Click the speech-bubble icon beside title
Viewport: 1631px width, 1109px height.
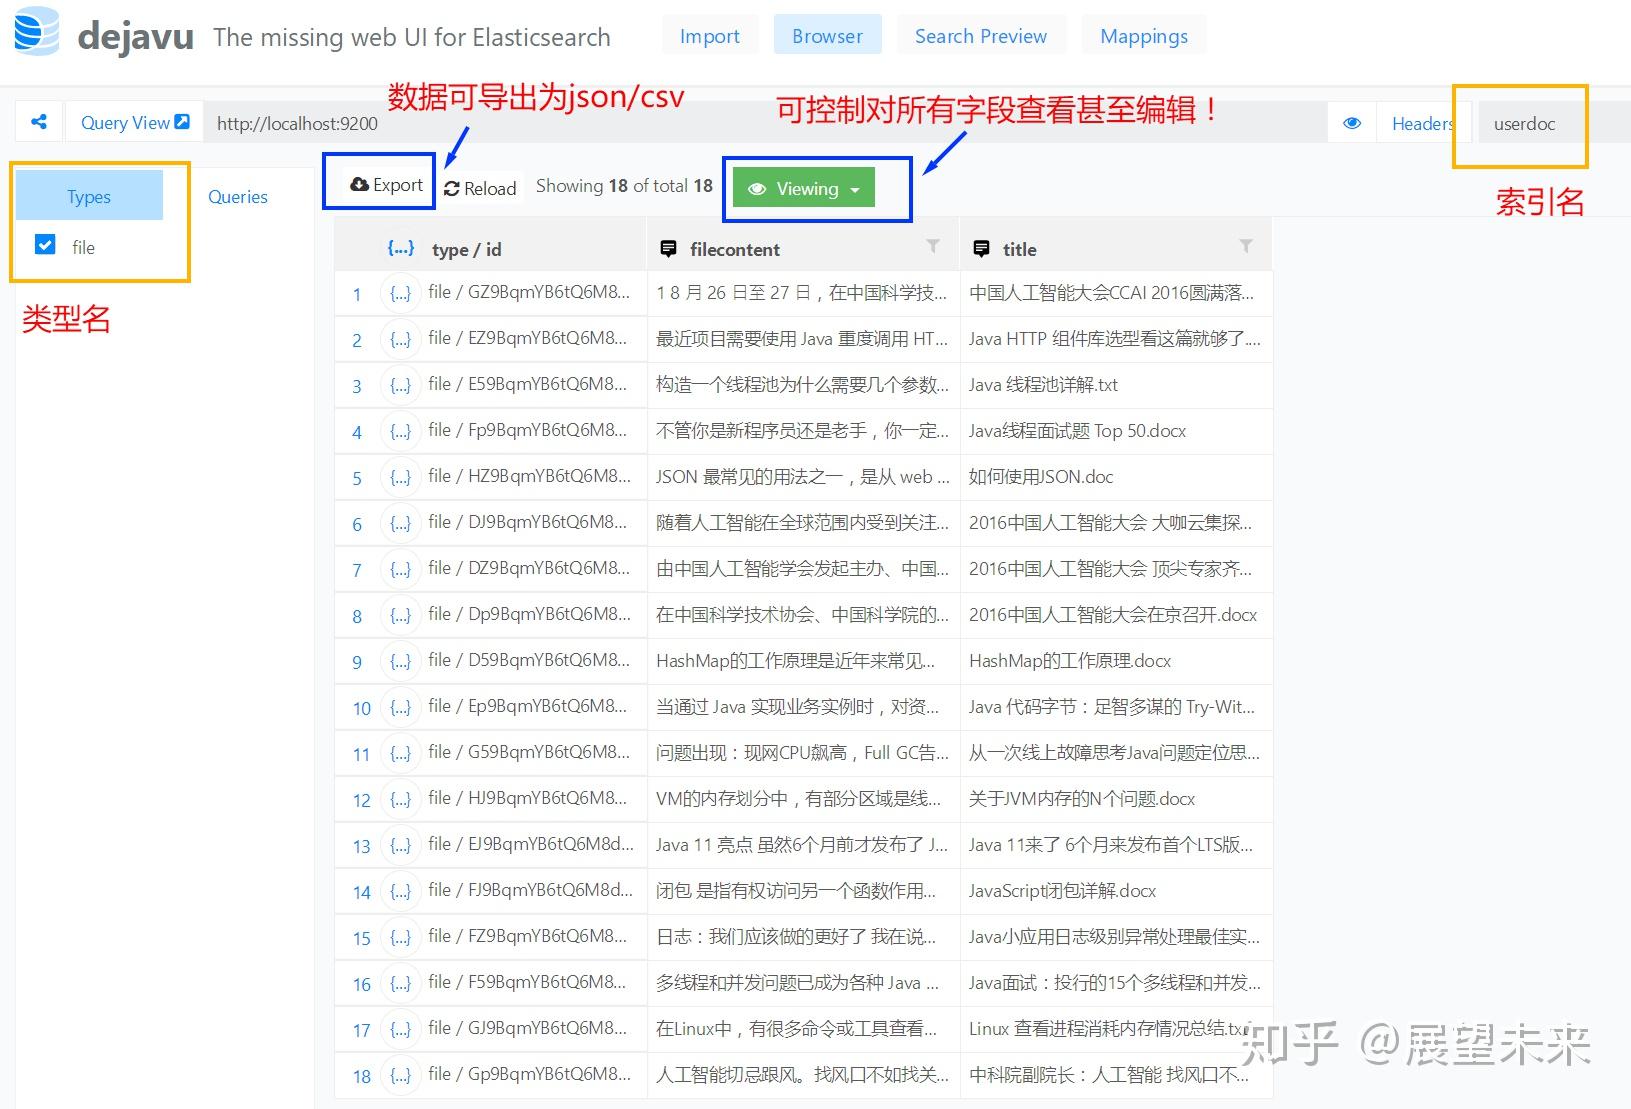(x=981, y=248)
